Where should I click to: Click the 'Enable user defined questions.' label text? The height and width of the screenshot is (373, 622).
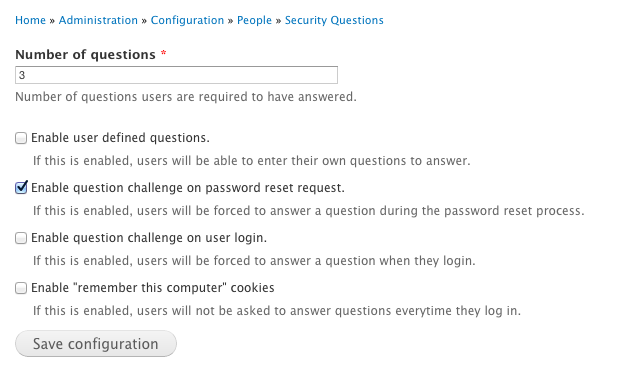click(120, 138)
